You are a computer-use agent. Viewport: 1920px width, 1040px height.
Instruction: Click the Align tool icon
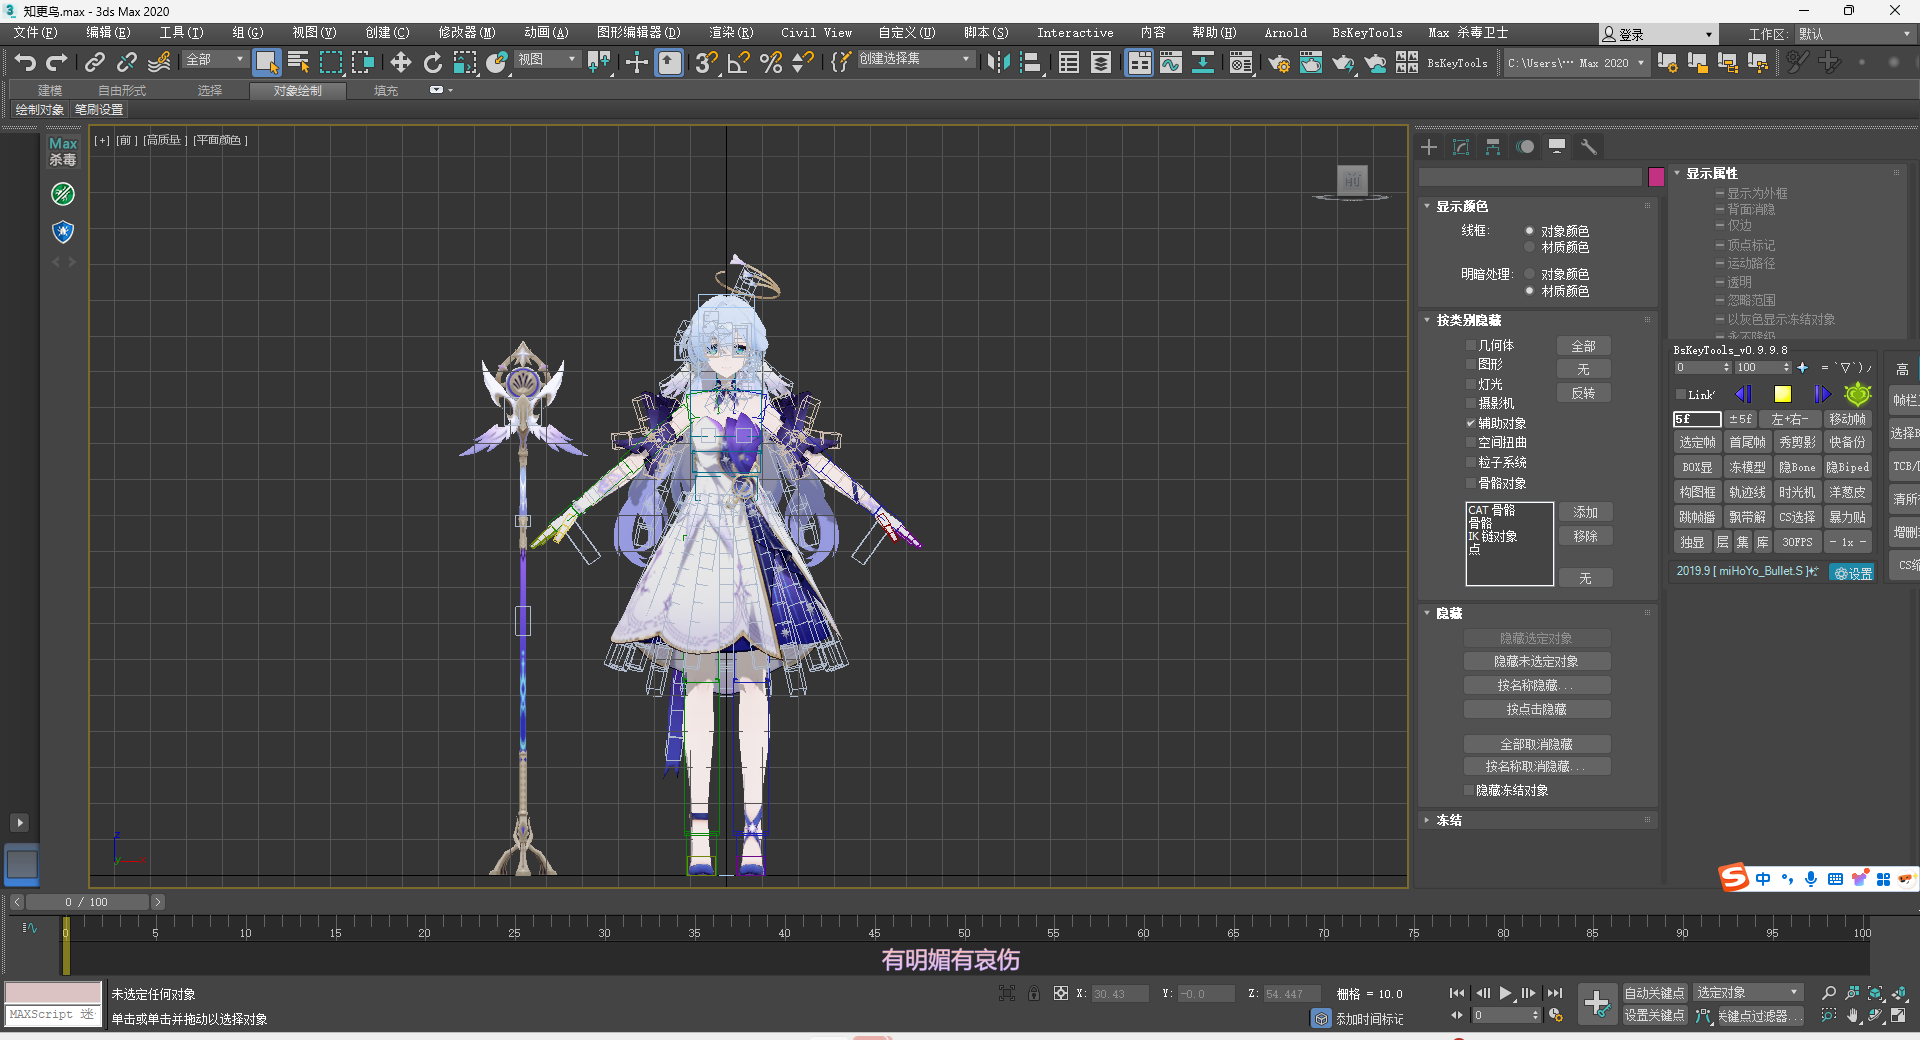[1030, 62]
